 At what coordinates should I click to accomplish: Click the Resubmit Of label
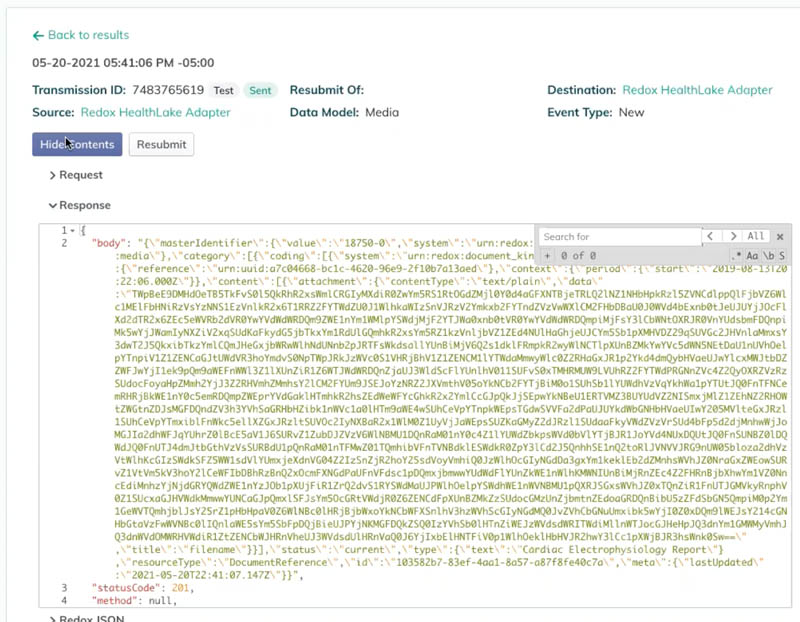[327, 90]
